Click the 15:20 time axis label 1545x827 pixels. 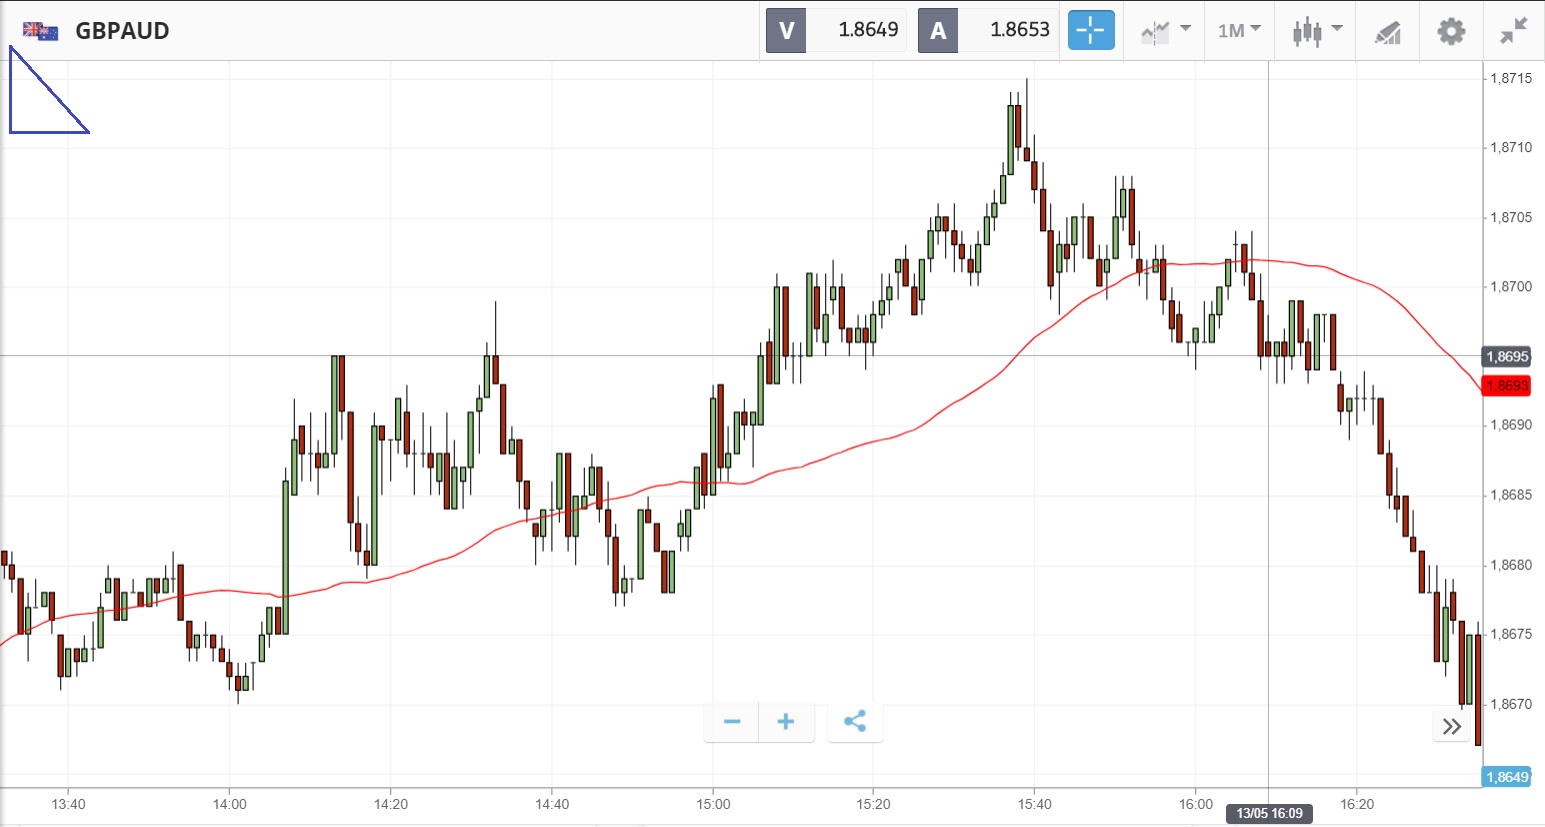874,804
